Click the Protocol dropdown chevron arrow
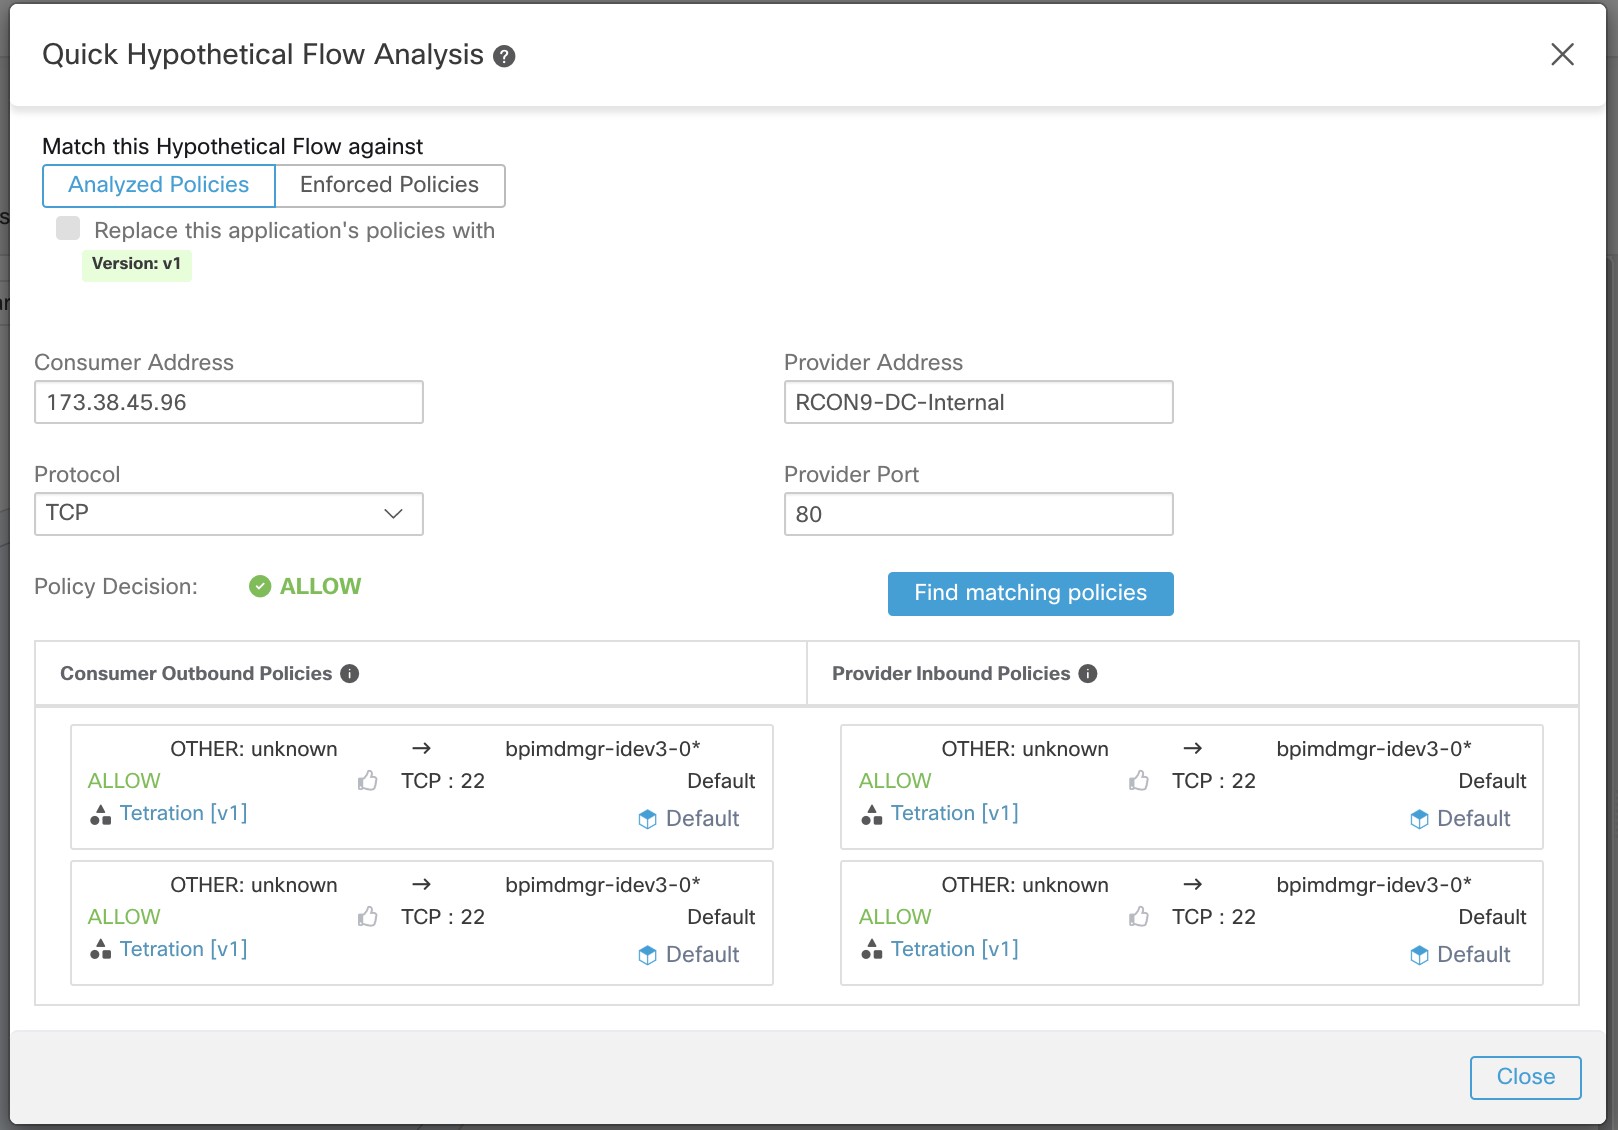The width and height of the screenshot is (1618, 1130). click(x=394, y=513)
